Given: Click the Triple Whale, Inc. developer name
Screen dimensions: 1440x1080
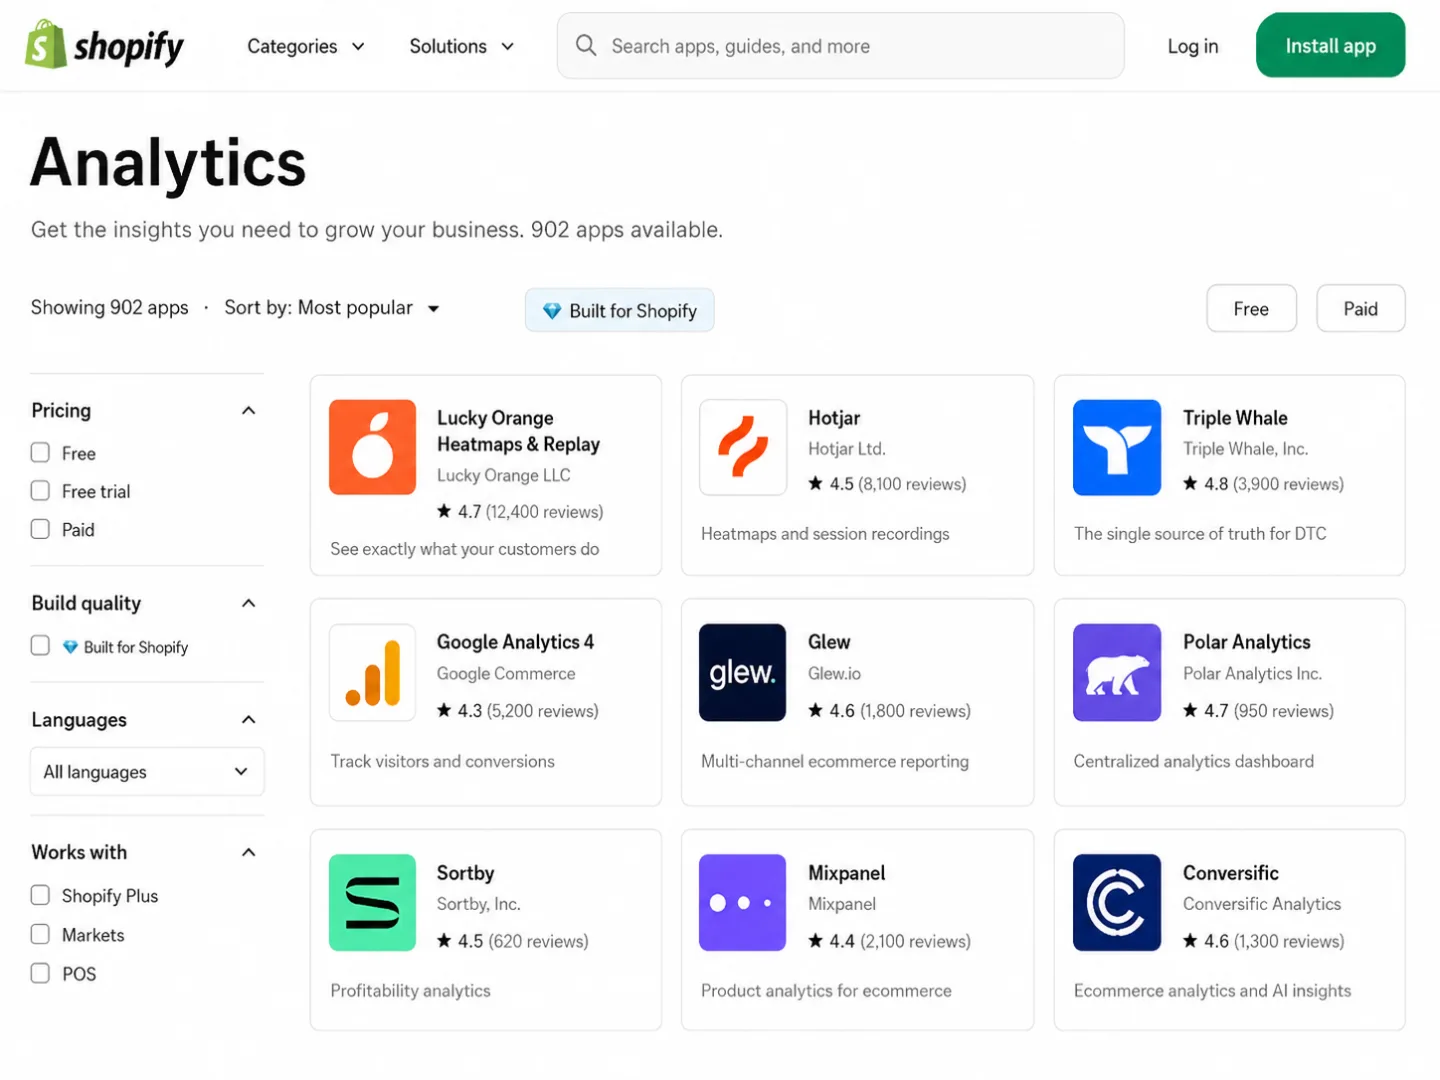Looking at the screenshot, I should [x=1245, y=449].
